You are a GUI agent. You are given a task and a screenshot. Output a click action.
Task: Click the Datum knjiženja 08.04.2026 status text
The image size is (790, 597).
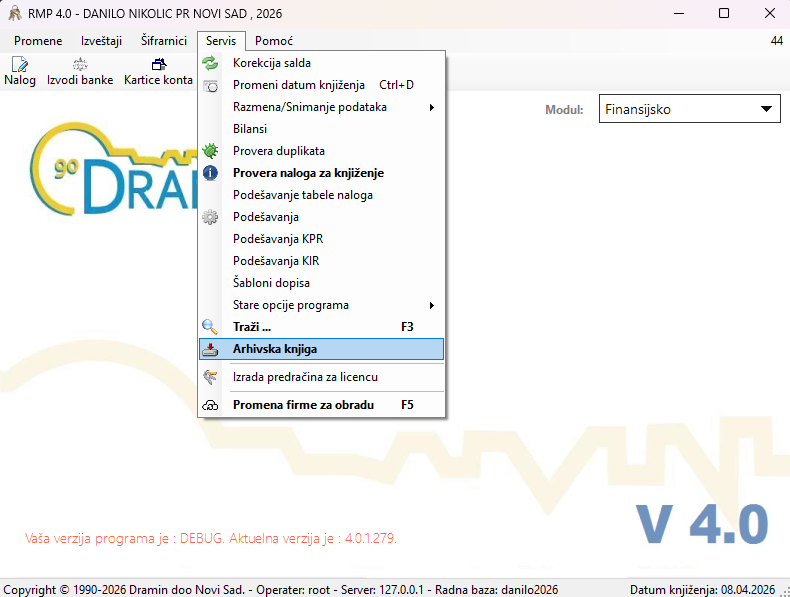(702, 590)
